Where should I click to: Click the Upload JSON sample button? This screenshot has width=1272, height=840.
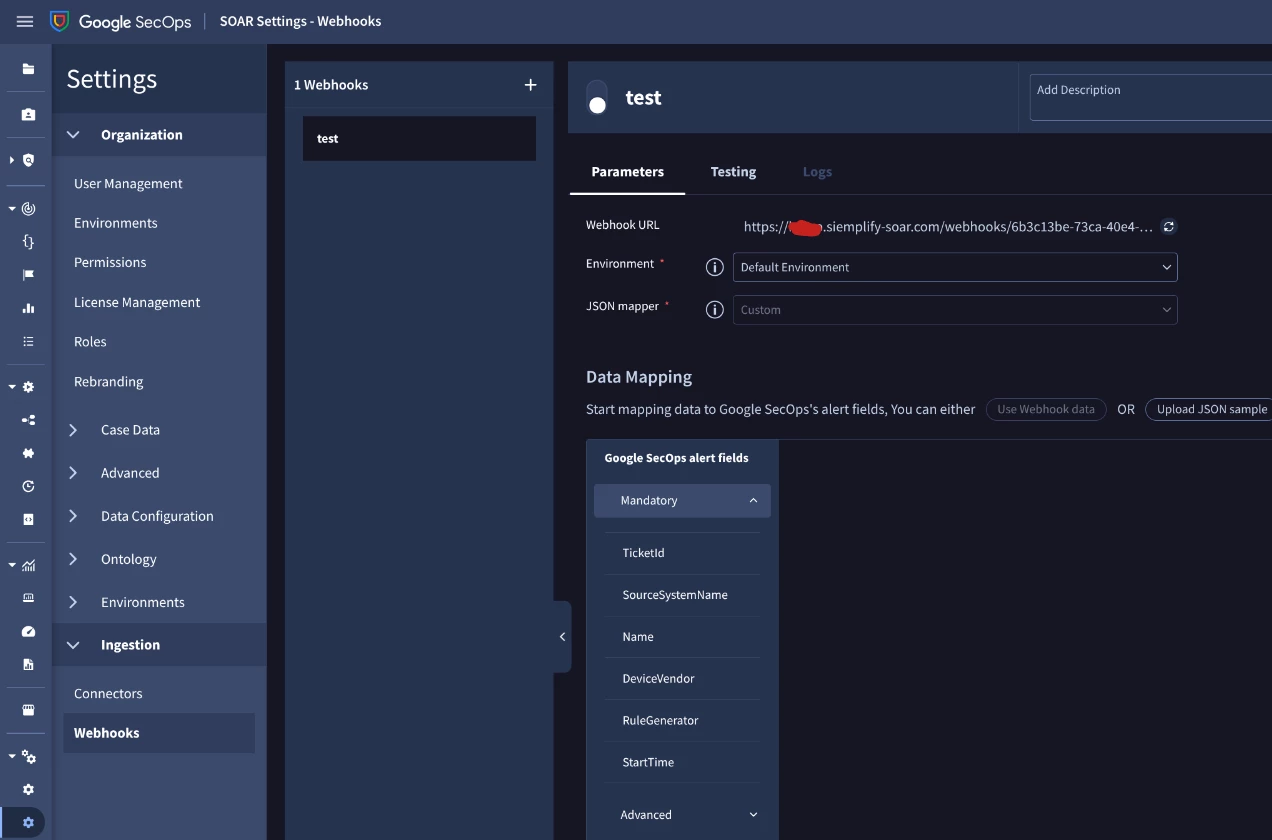coord(1211,409)
